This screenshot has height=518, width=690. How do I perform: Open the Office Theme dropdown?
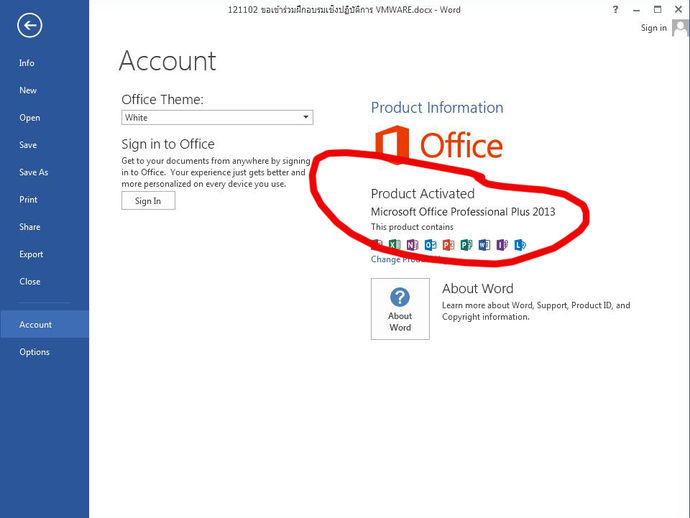pyautogui.click(x=217, y=118)
